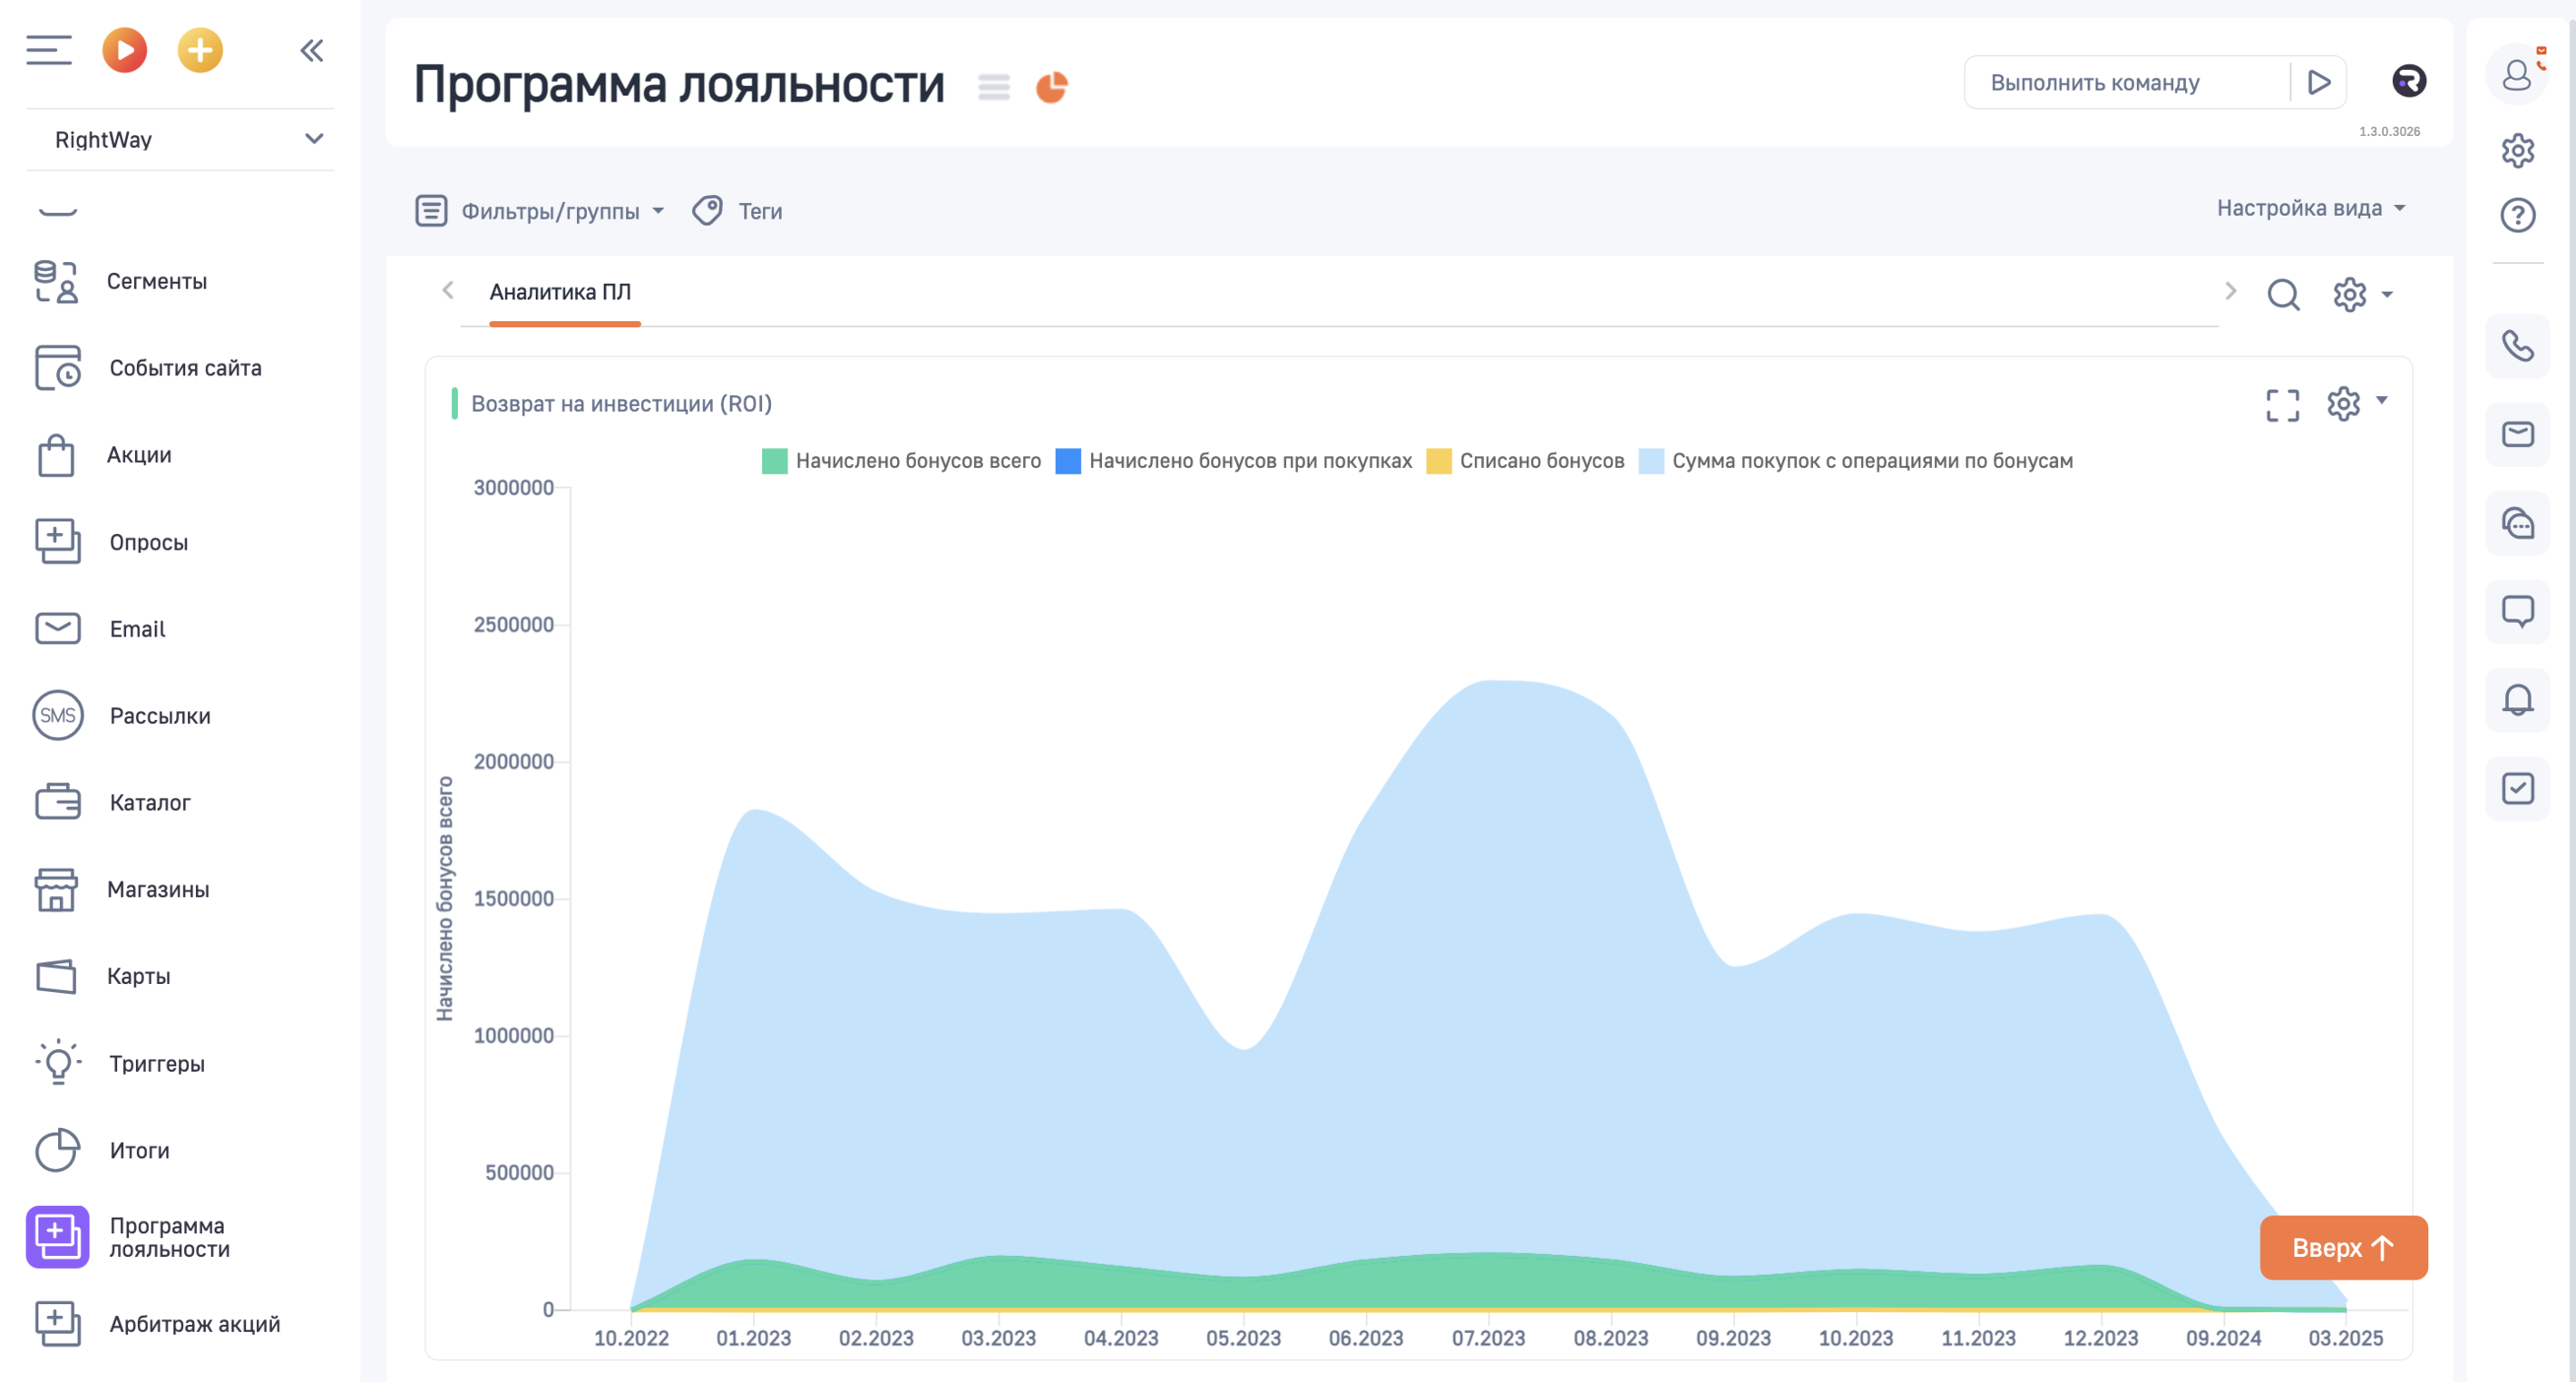Open Триггеры in the sidebar menu
The width and height of the screenshot is (2576, 1382).
[156, 1063]
